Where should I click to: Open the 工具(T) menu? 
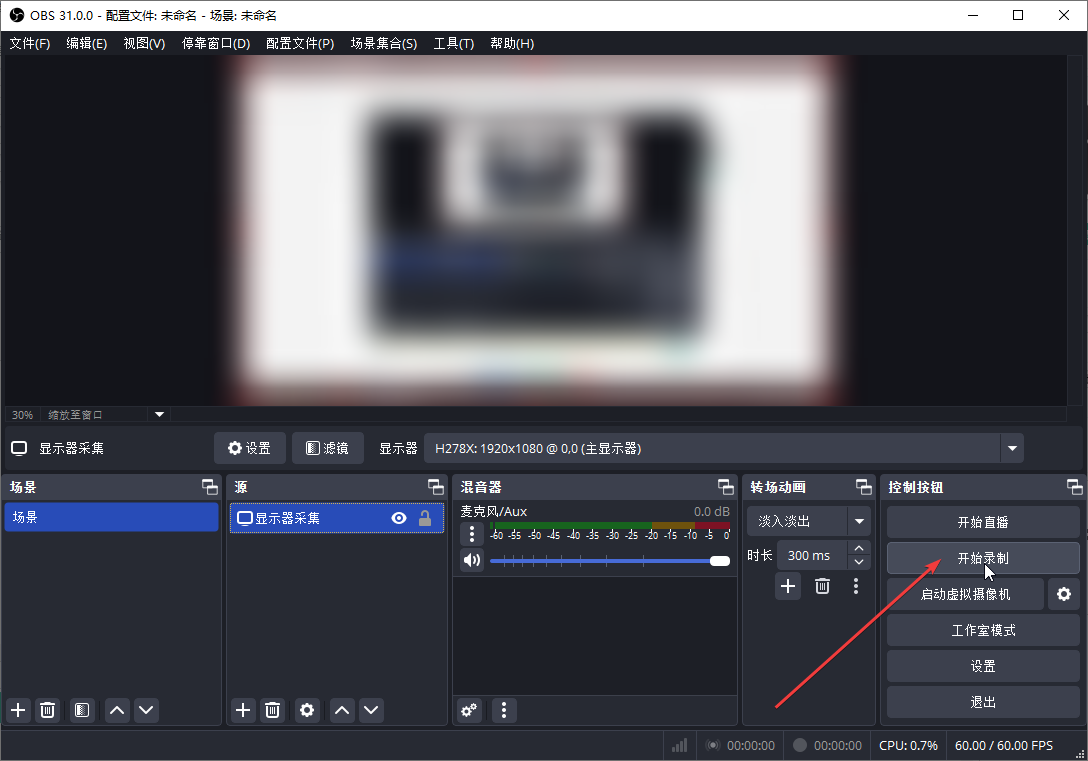(x=453, y=43)
